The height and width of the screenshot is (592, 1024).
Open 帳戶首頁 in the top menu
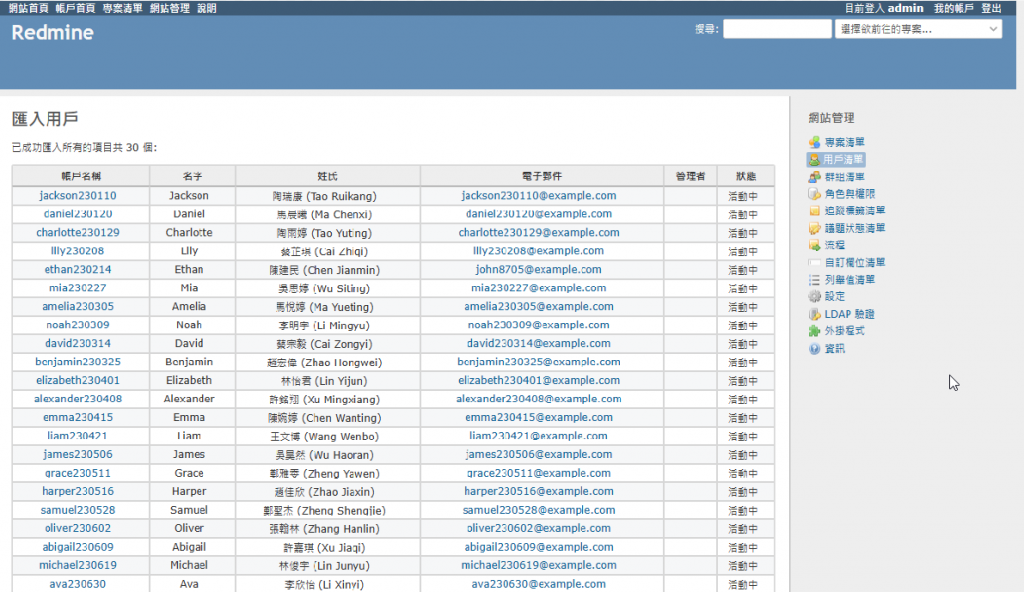pos(75,8)
